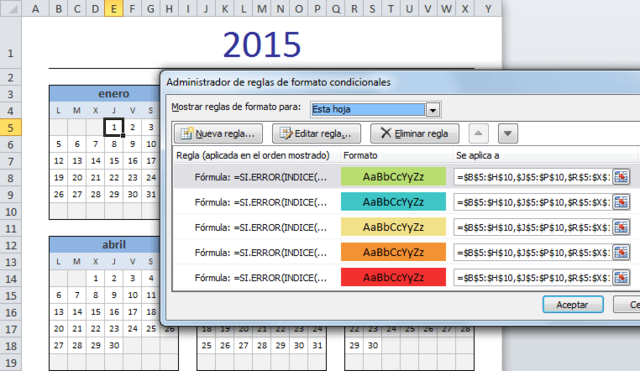
Task: Select column A header in the spreadsheet
Action: 36,9
